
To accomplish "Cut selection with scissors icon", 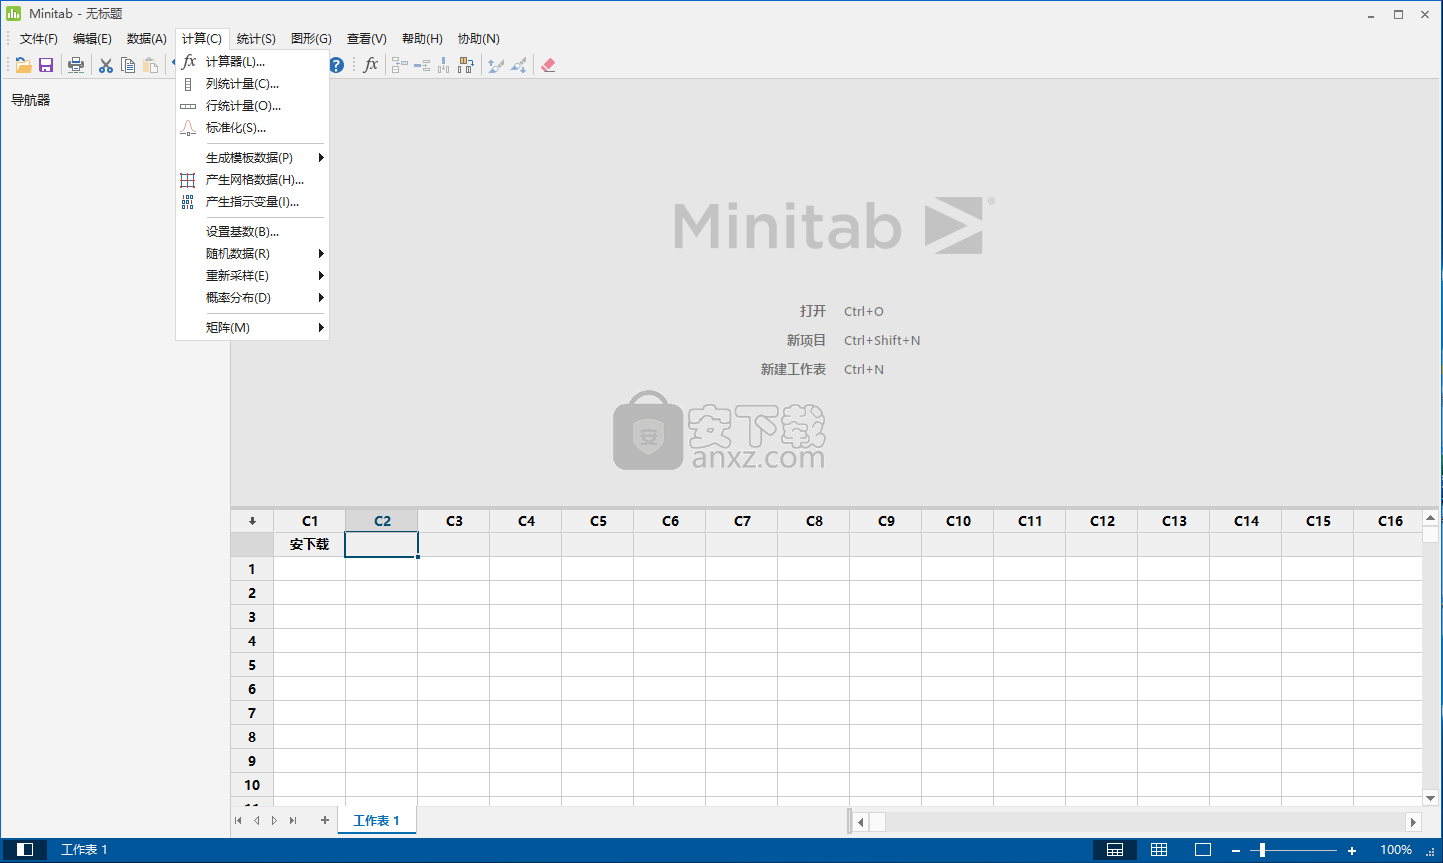I will [106, 65].
